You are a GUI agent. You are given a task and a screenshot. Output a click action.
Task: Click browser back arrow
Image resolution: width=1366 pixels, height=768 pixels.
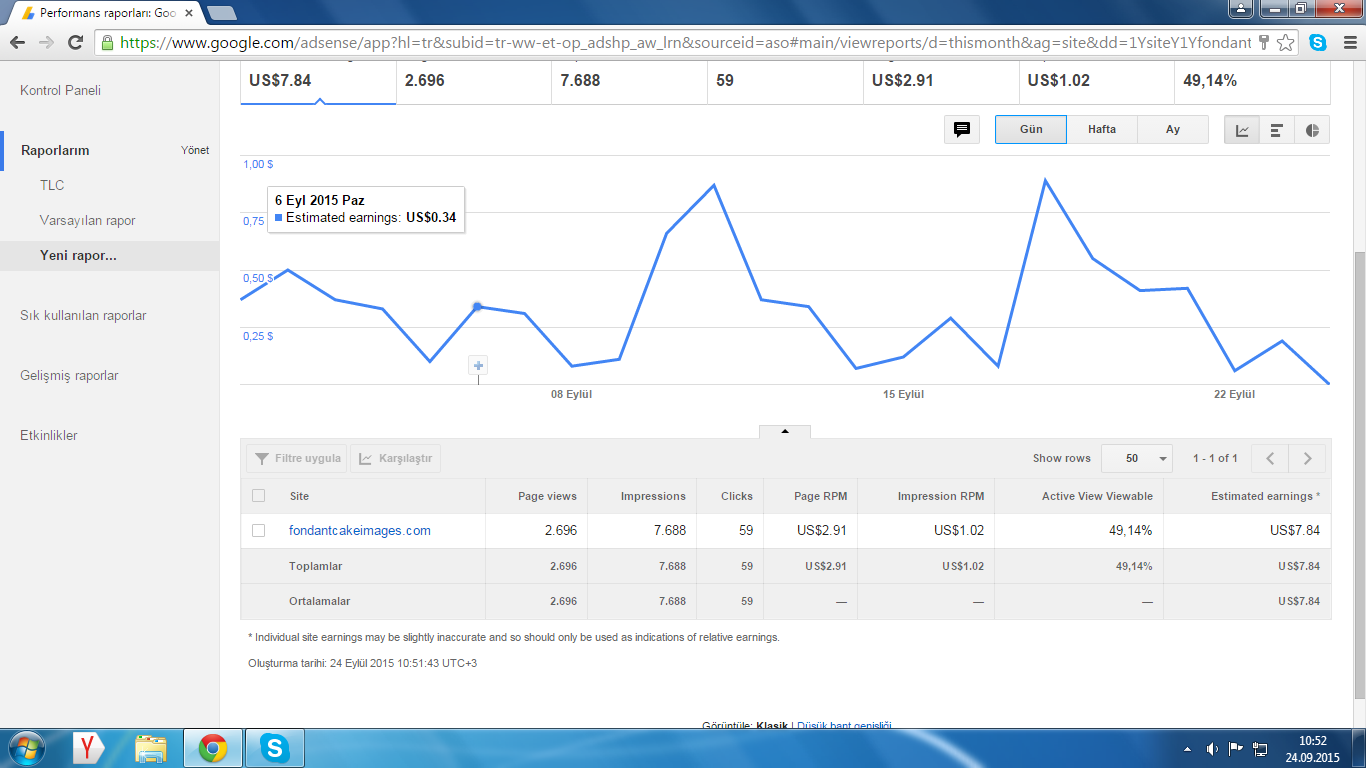pyautogui.click(x=18, y=42)
